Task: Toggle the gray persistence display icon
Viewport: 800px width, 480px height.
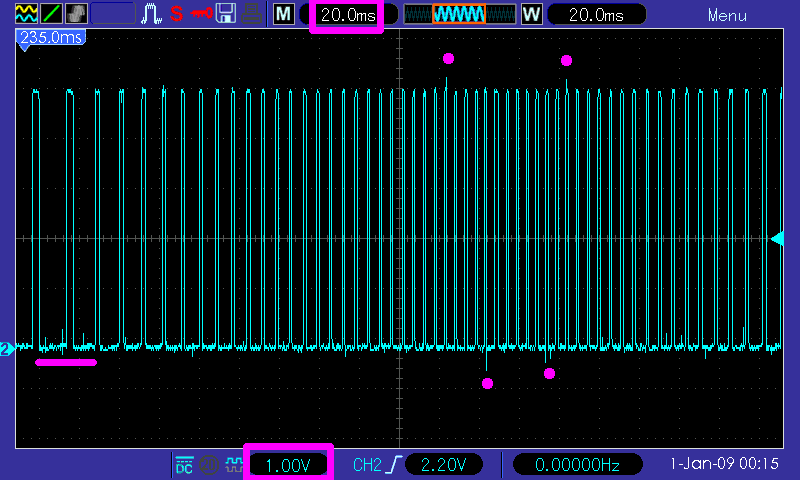Action: point(77,14)
